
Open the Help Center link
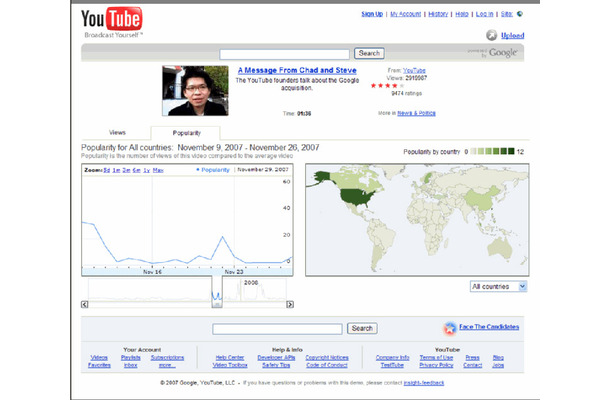pyautogui.click(x=230, y=358)
